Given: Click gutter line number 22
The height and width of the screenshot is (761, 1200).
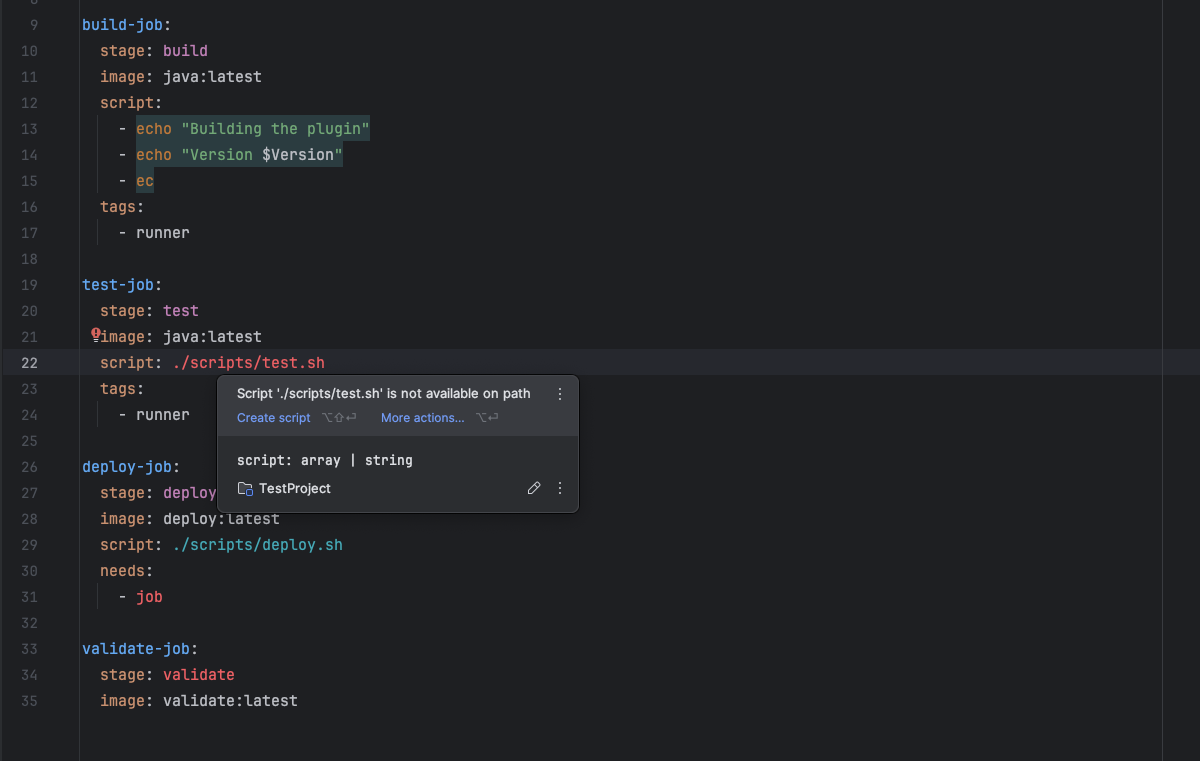Looking at the screenshot, I should pyautogui.click(x=29, y=363).
